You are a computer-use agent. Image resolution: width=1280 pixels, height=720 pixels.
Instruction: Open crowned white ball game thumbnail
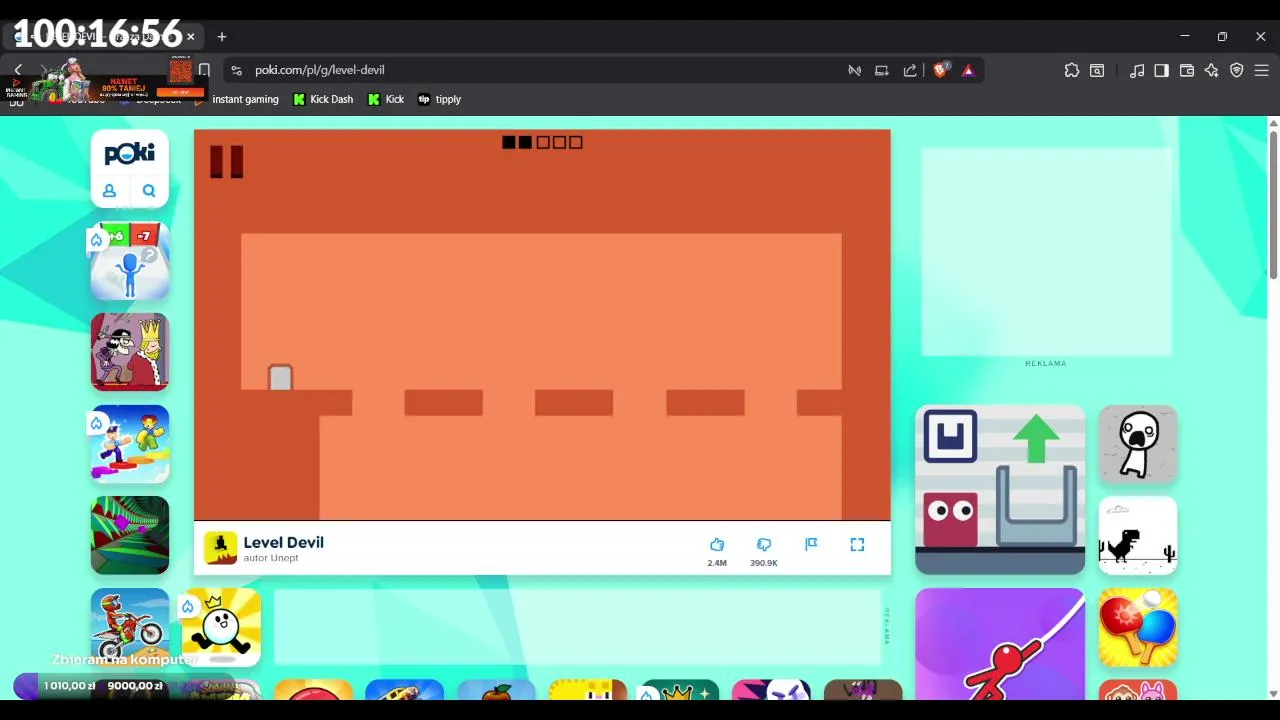[222, 627]
